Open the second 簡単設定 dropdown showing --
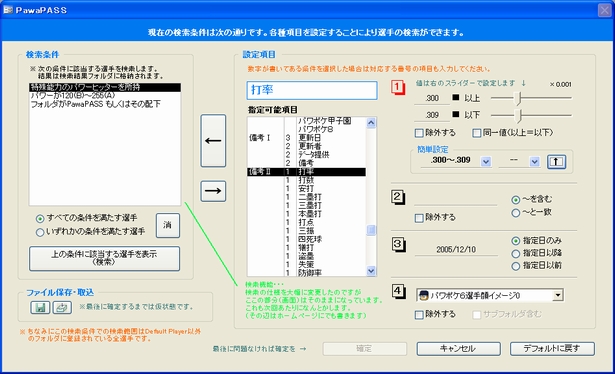This screenshot has height=374, width=615. point(534,162)
